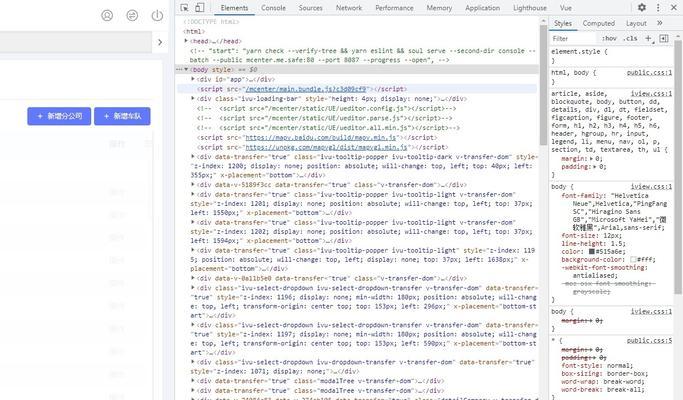This screenshot has height=400, width=683.
Task: Open DevTools settings gear
Action: click(x=642, y=7)
